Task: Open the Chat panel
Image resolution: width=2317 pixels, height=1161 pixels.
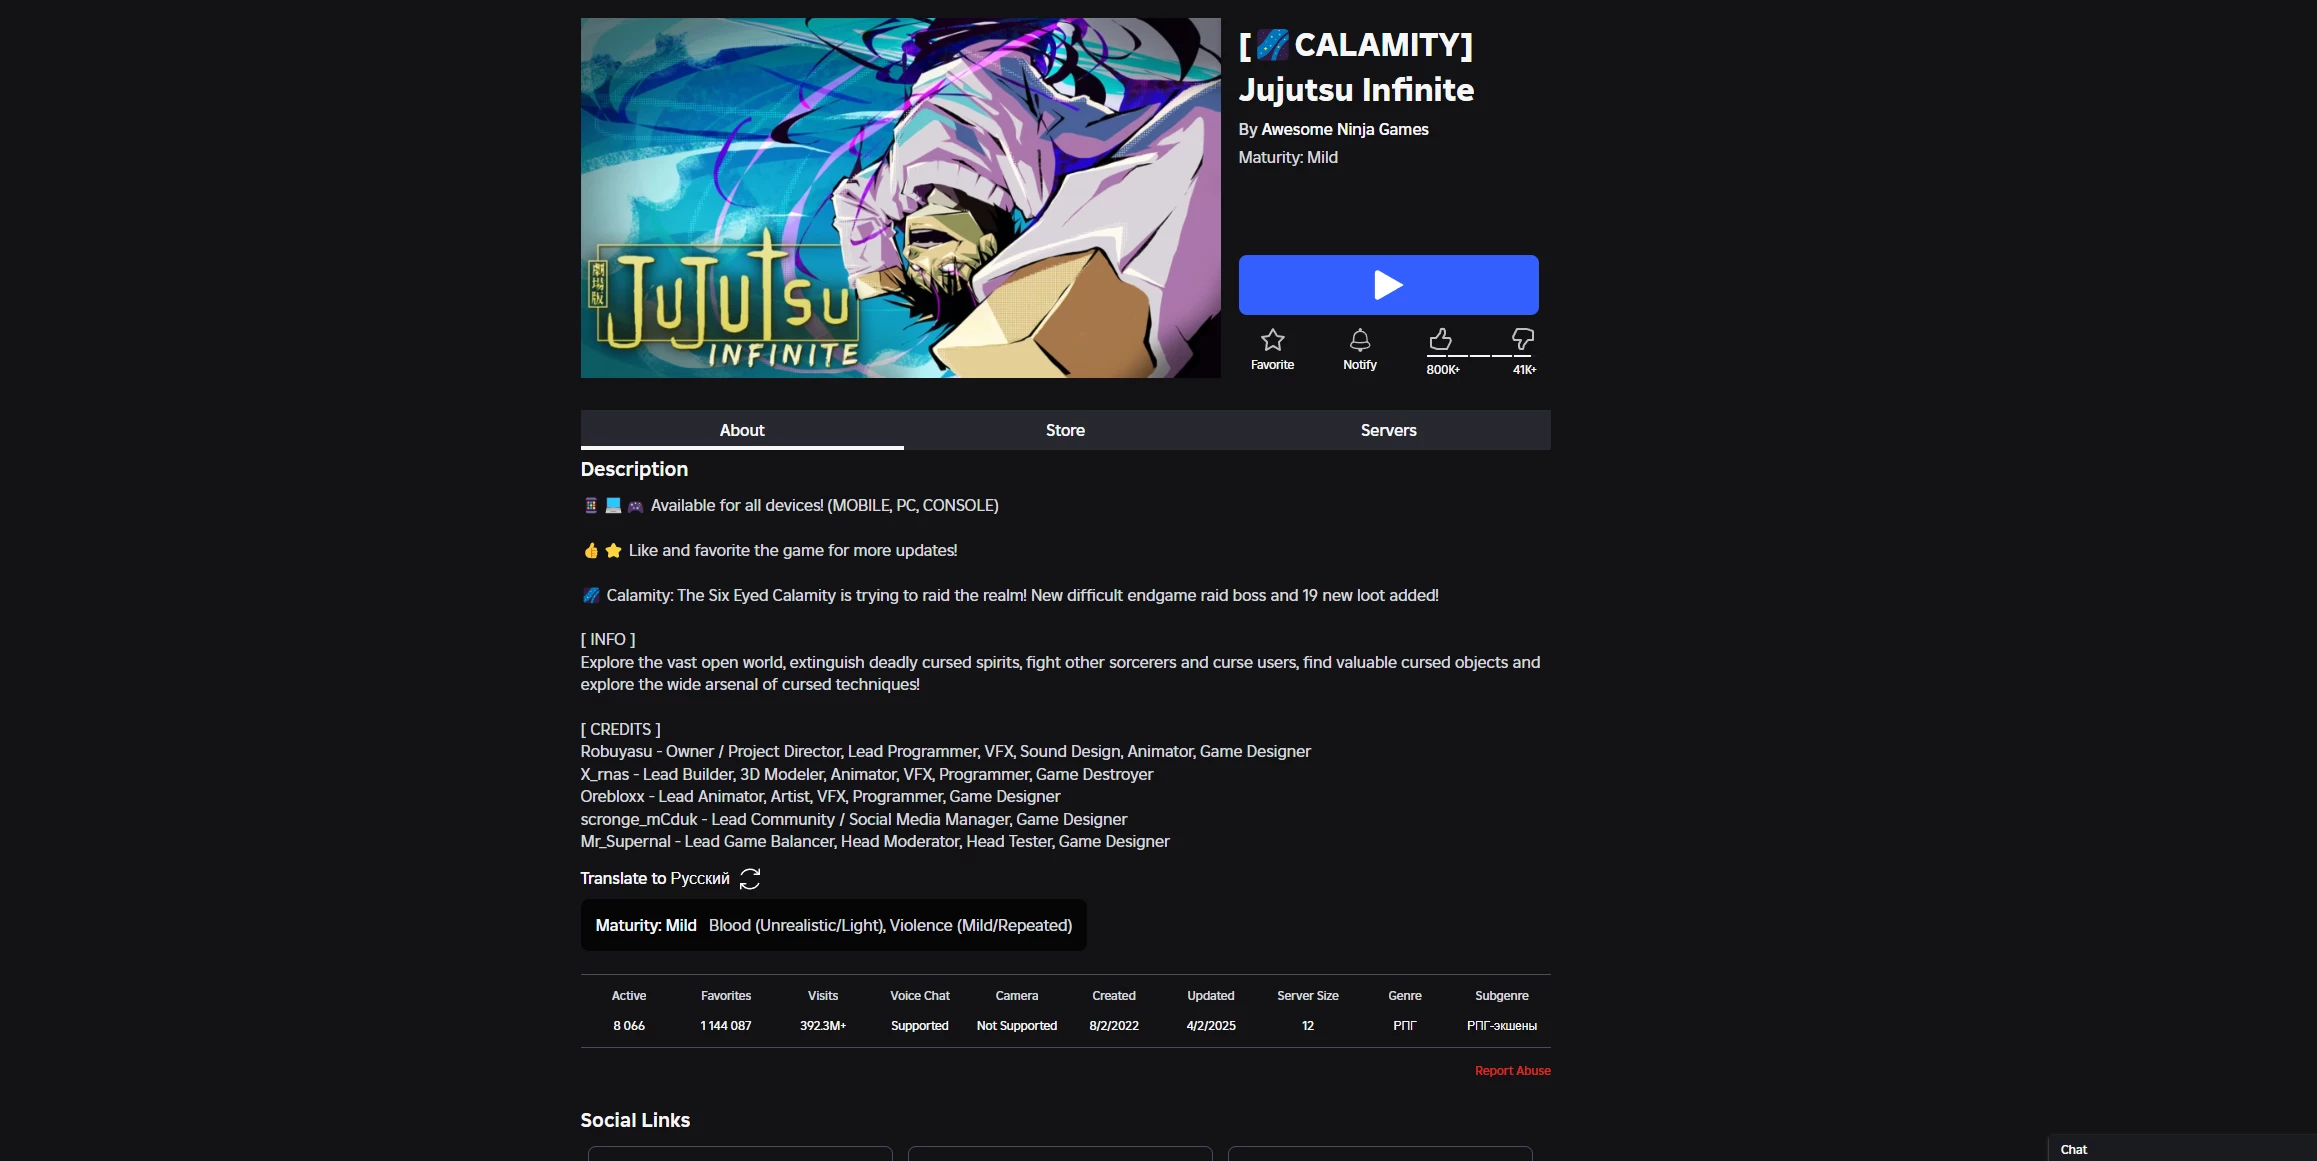Action: point(2182,1149)
